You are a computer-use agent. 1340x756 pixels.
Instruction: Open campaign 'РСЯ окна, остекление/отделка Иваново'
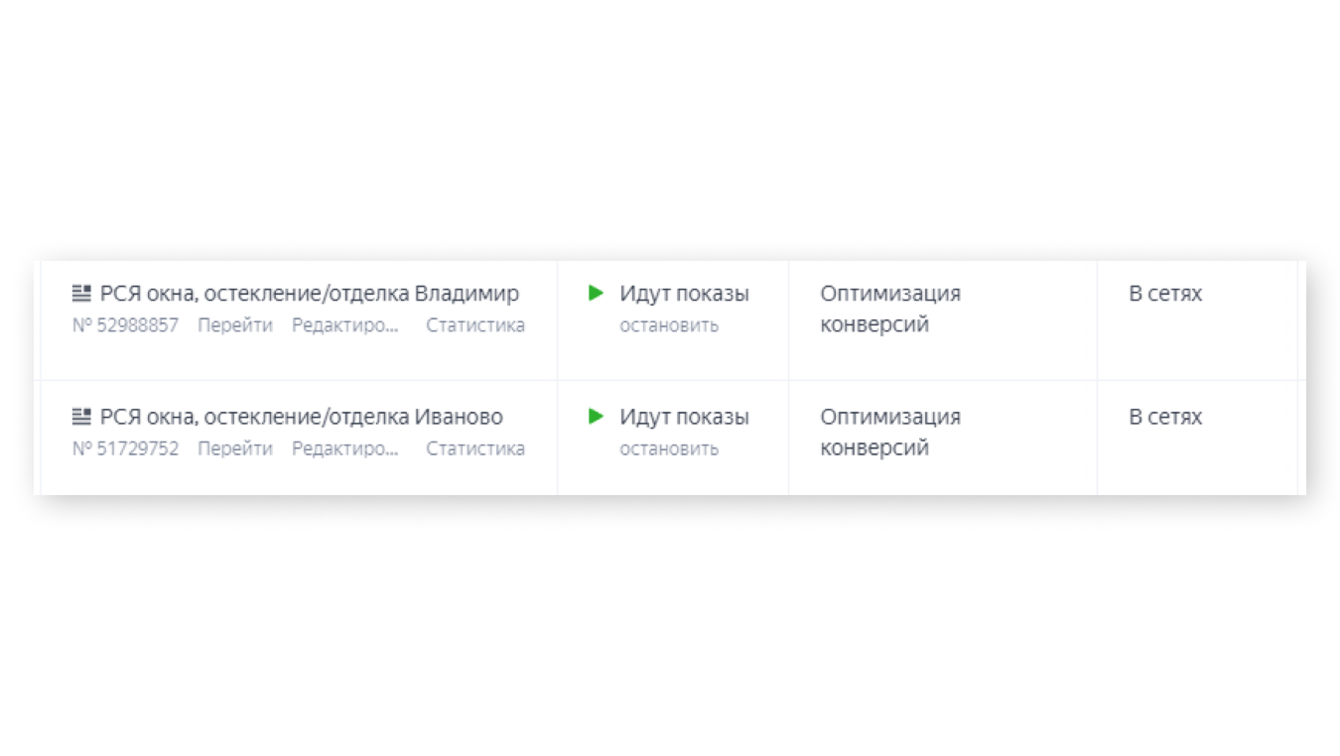point(301,417)
